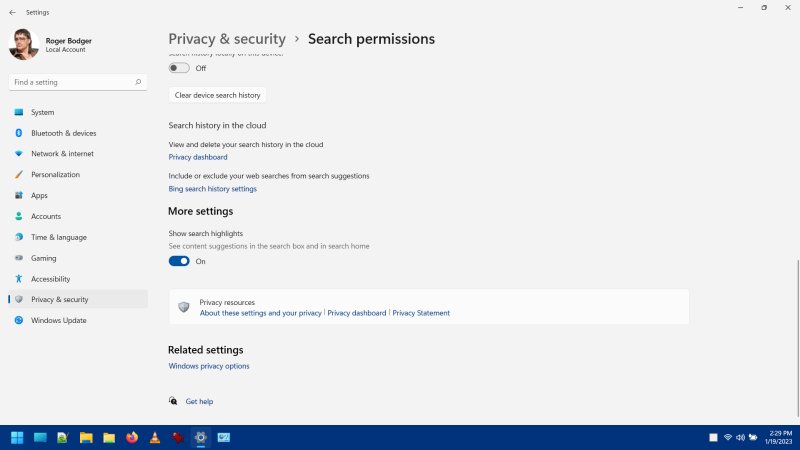The height and width of the screenshot is (450, 800).
Task: Open Windows Update settings
Action: [58, 321]
